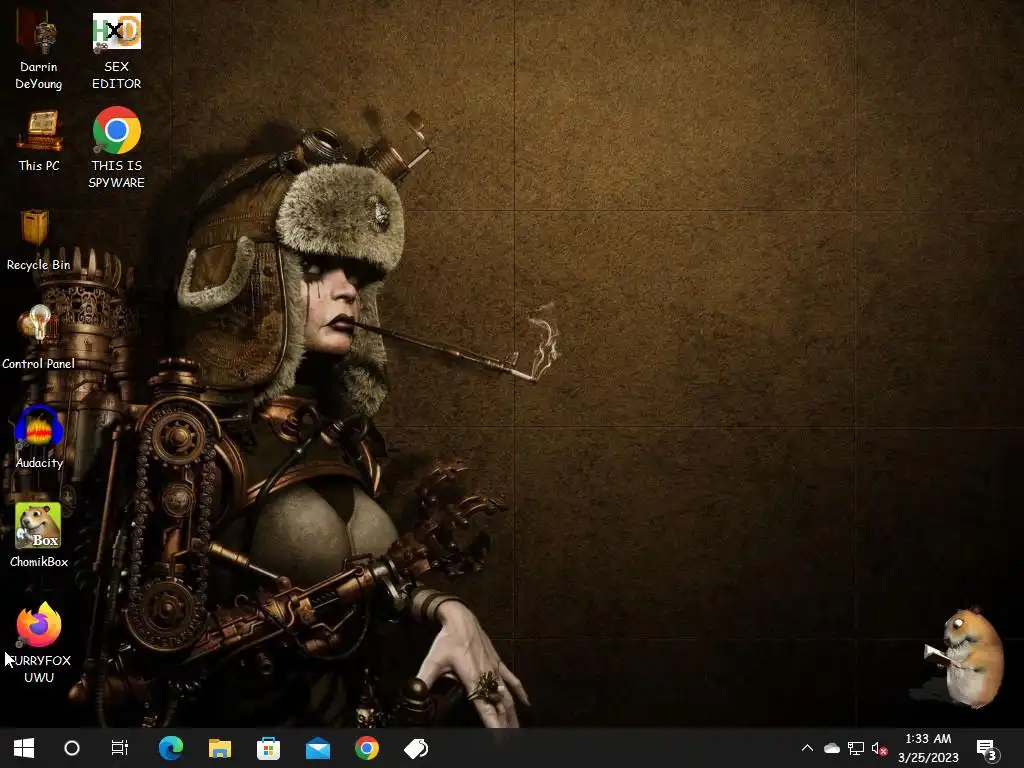Open OneDrive cloud tray icon
Image resolution: width=1024 pixels, height=768 pixels.
point(831,748)
